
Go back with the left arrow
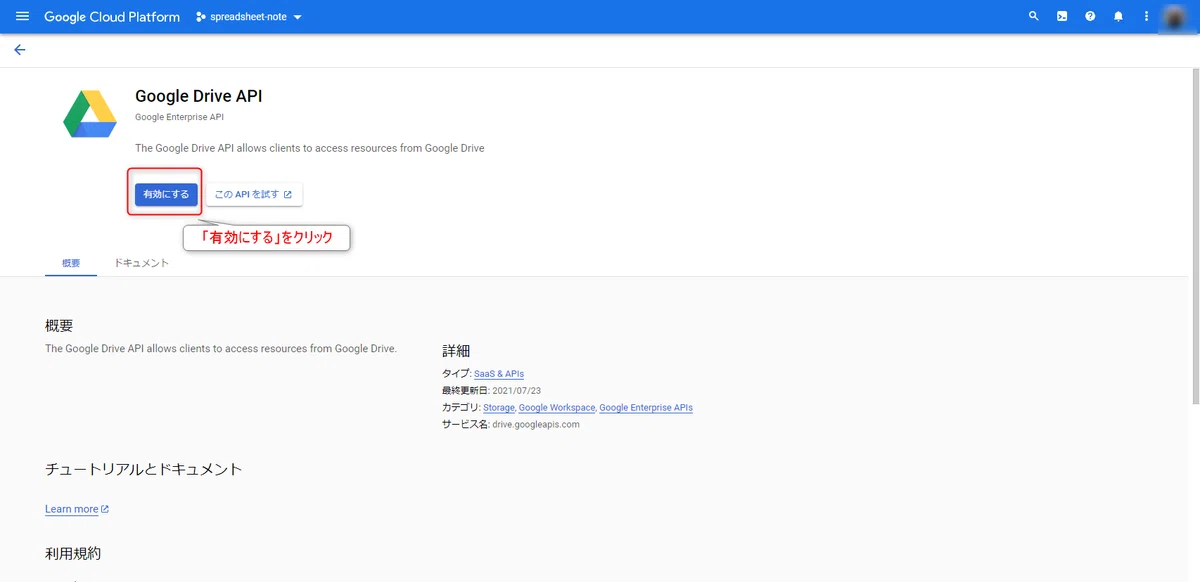coord(20,50)
